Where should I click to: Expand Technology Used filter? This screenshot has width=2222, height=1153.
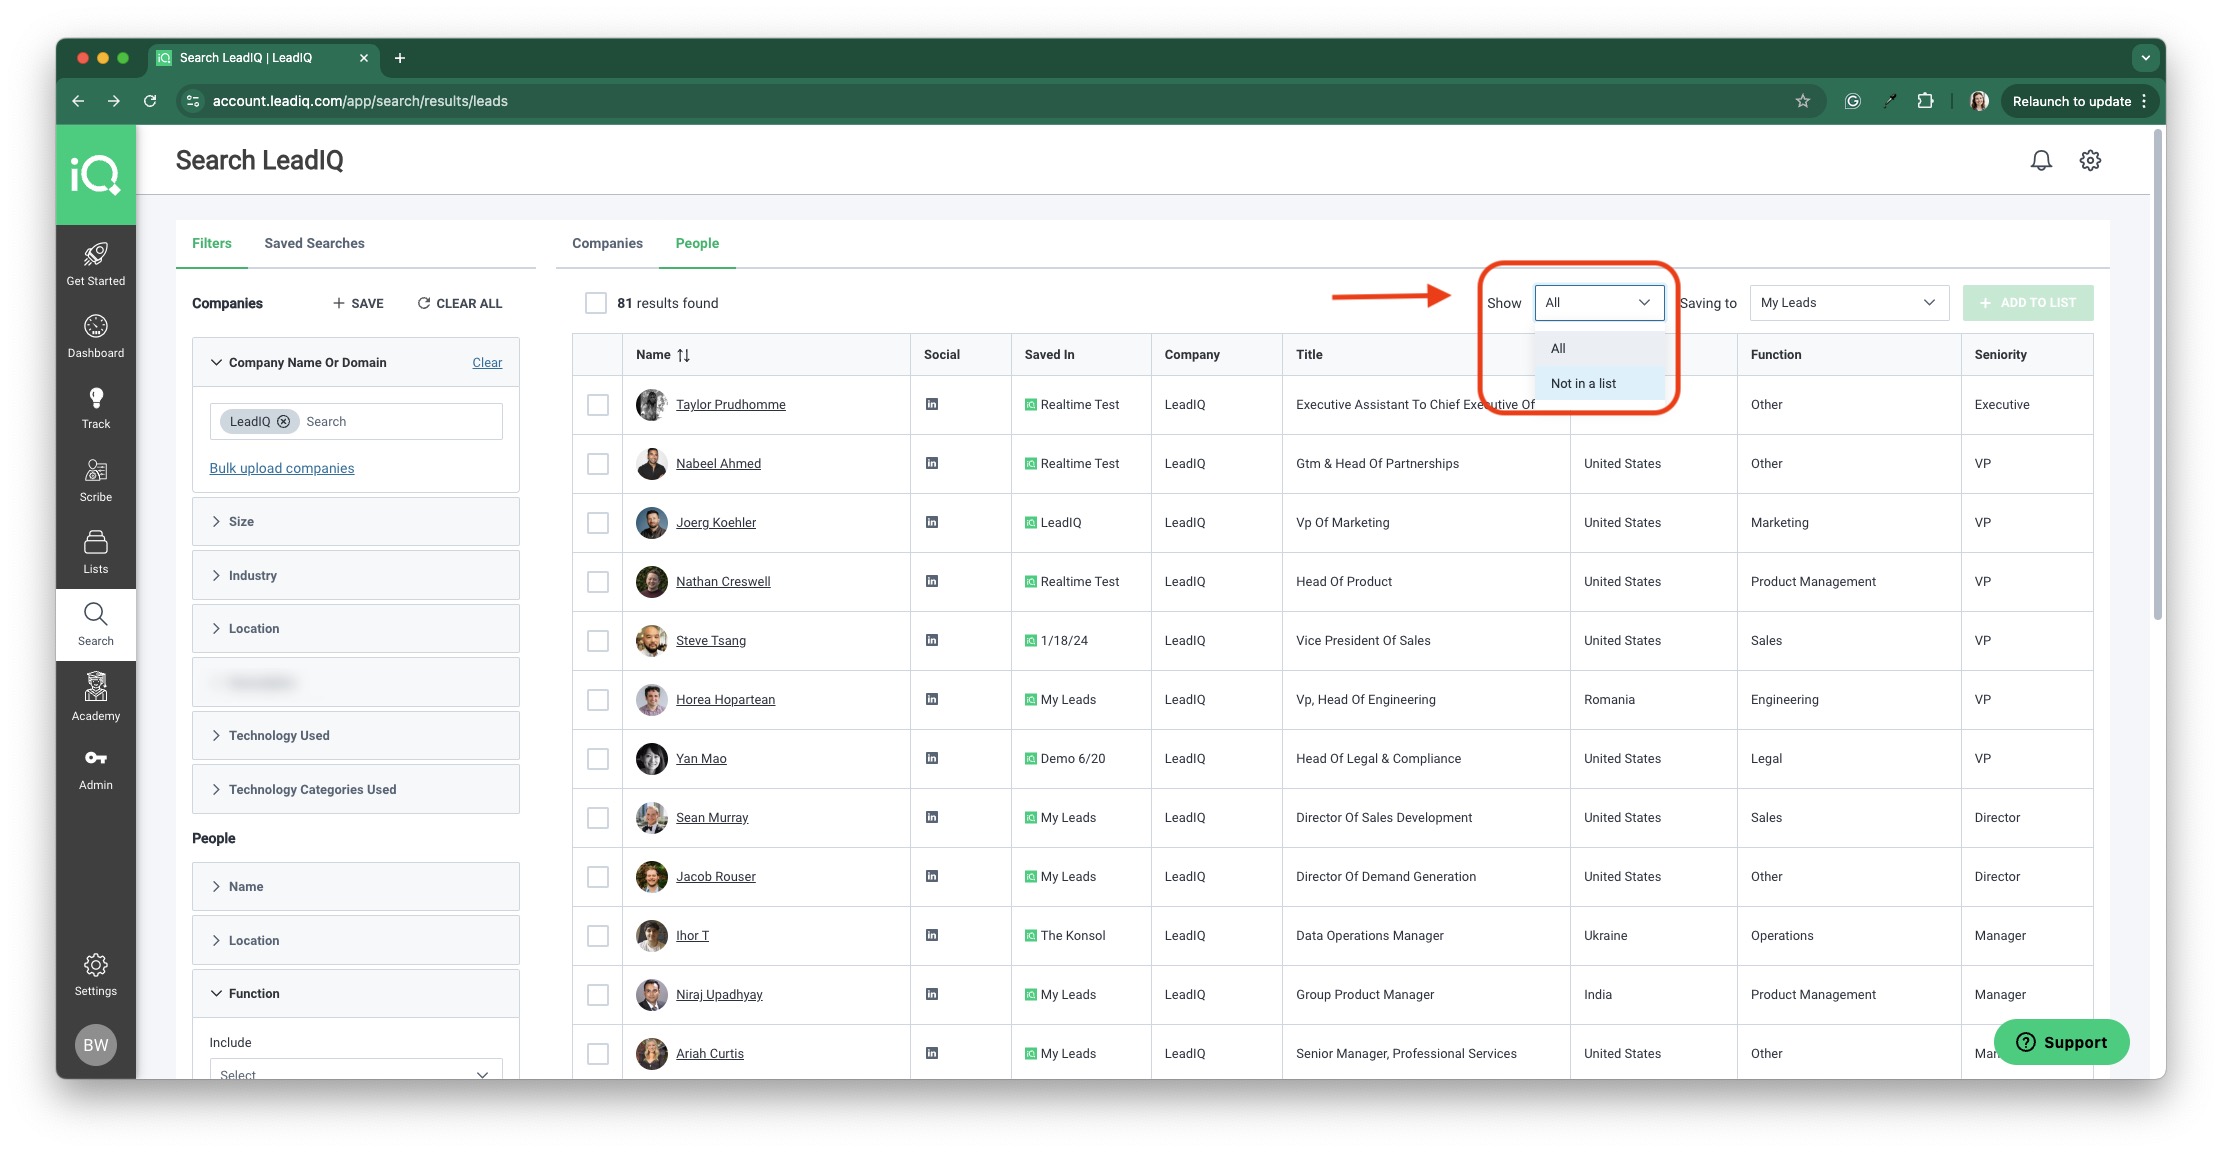(x=356, y=736)
